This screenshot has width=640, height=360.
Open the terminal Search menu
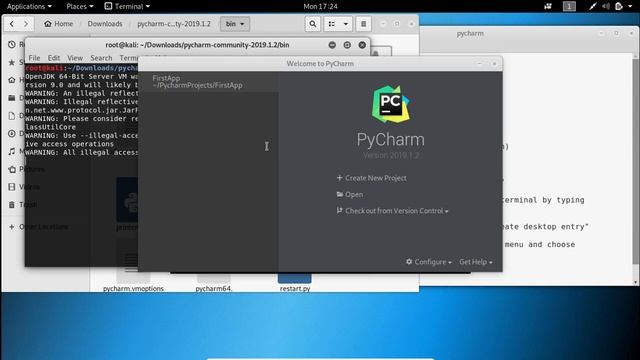pos(101,58)
